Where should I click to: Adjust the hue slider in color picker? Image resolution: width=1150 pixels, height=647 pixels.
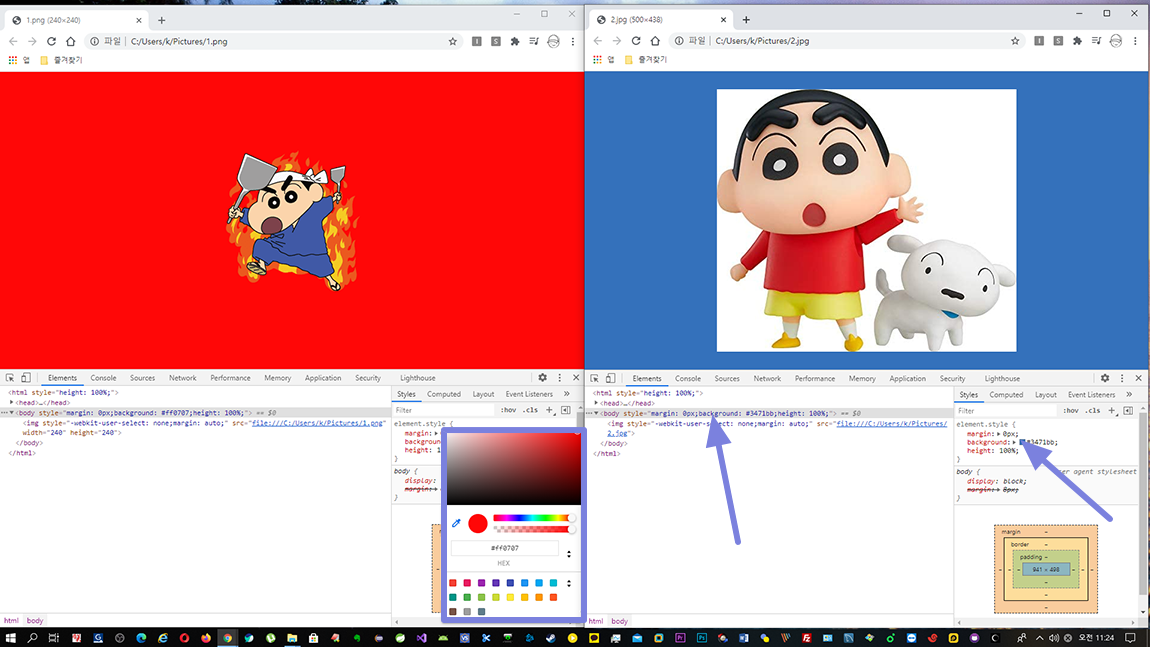pos(533,518)
